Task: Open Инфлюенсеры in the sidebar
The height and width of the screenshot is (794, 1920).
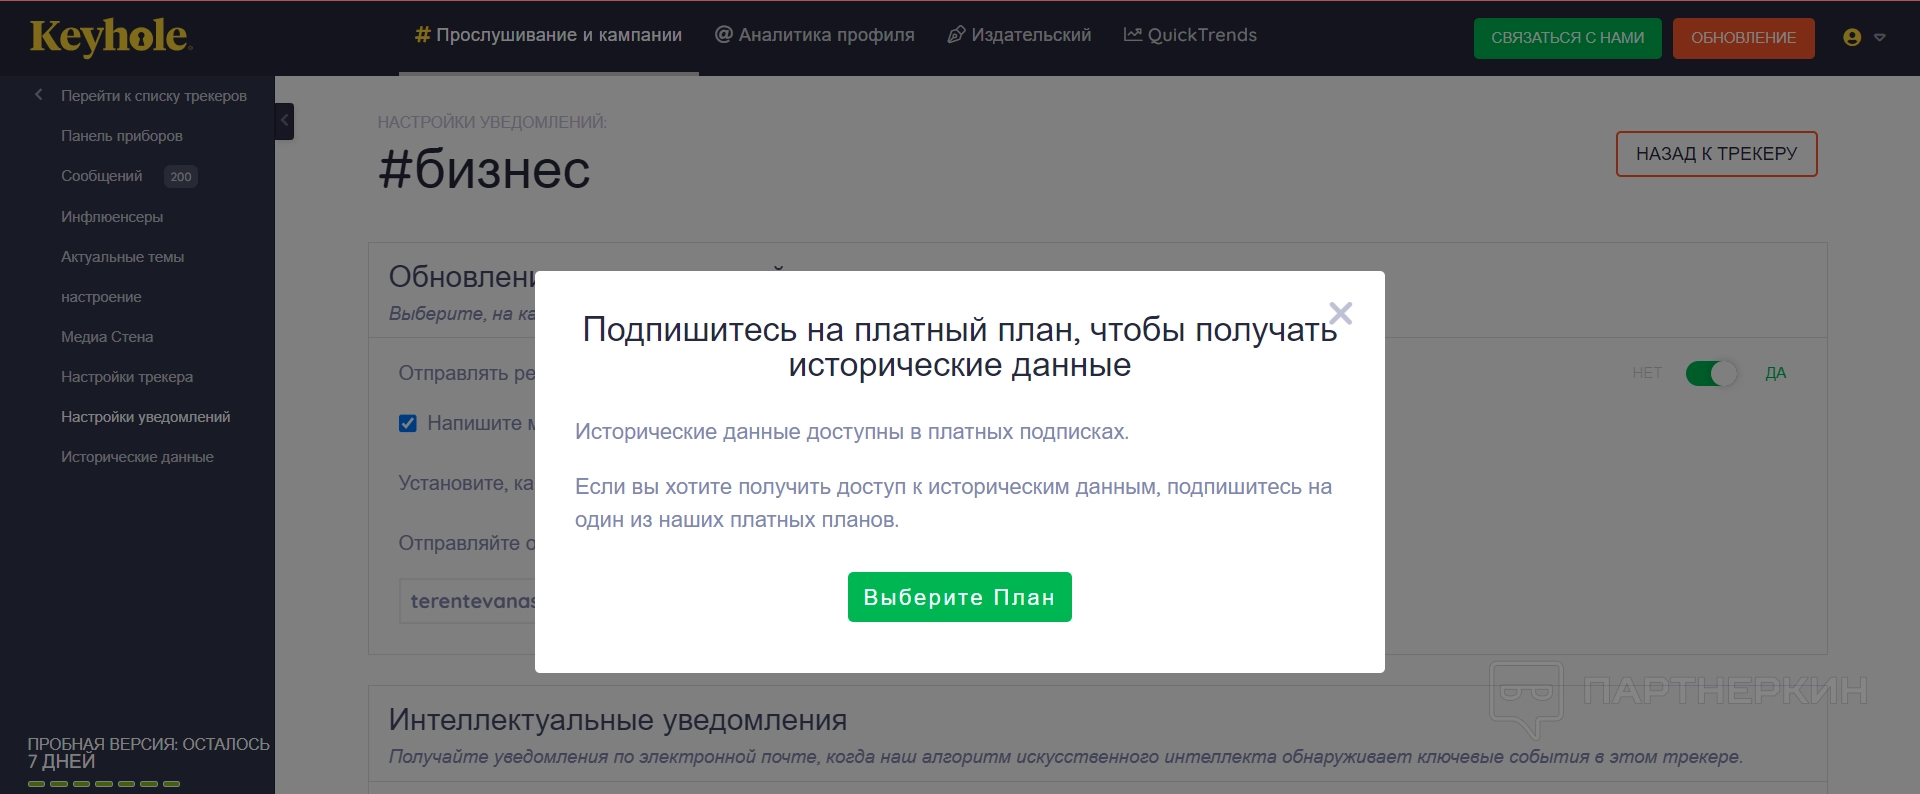Action: 112,217
